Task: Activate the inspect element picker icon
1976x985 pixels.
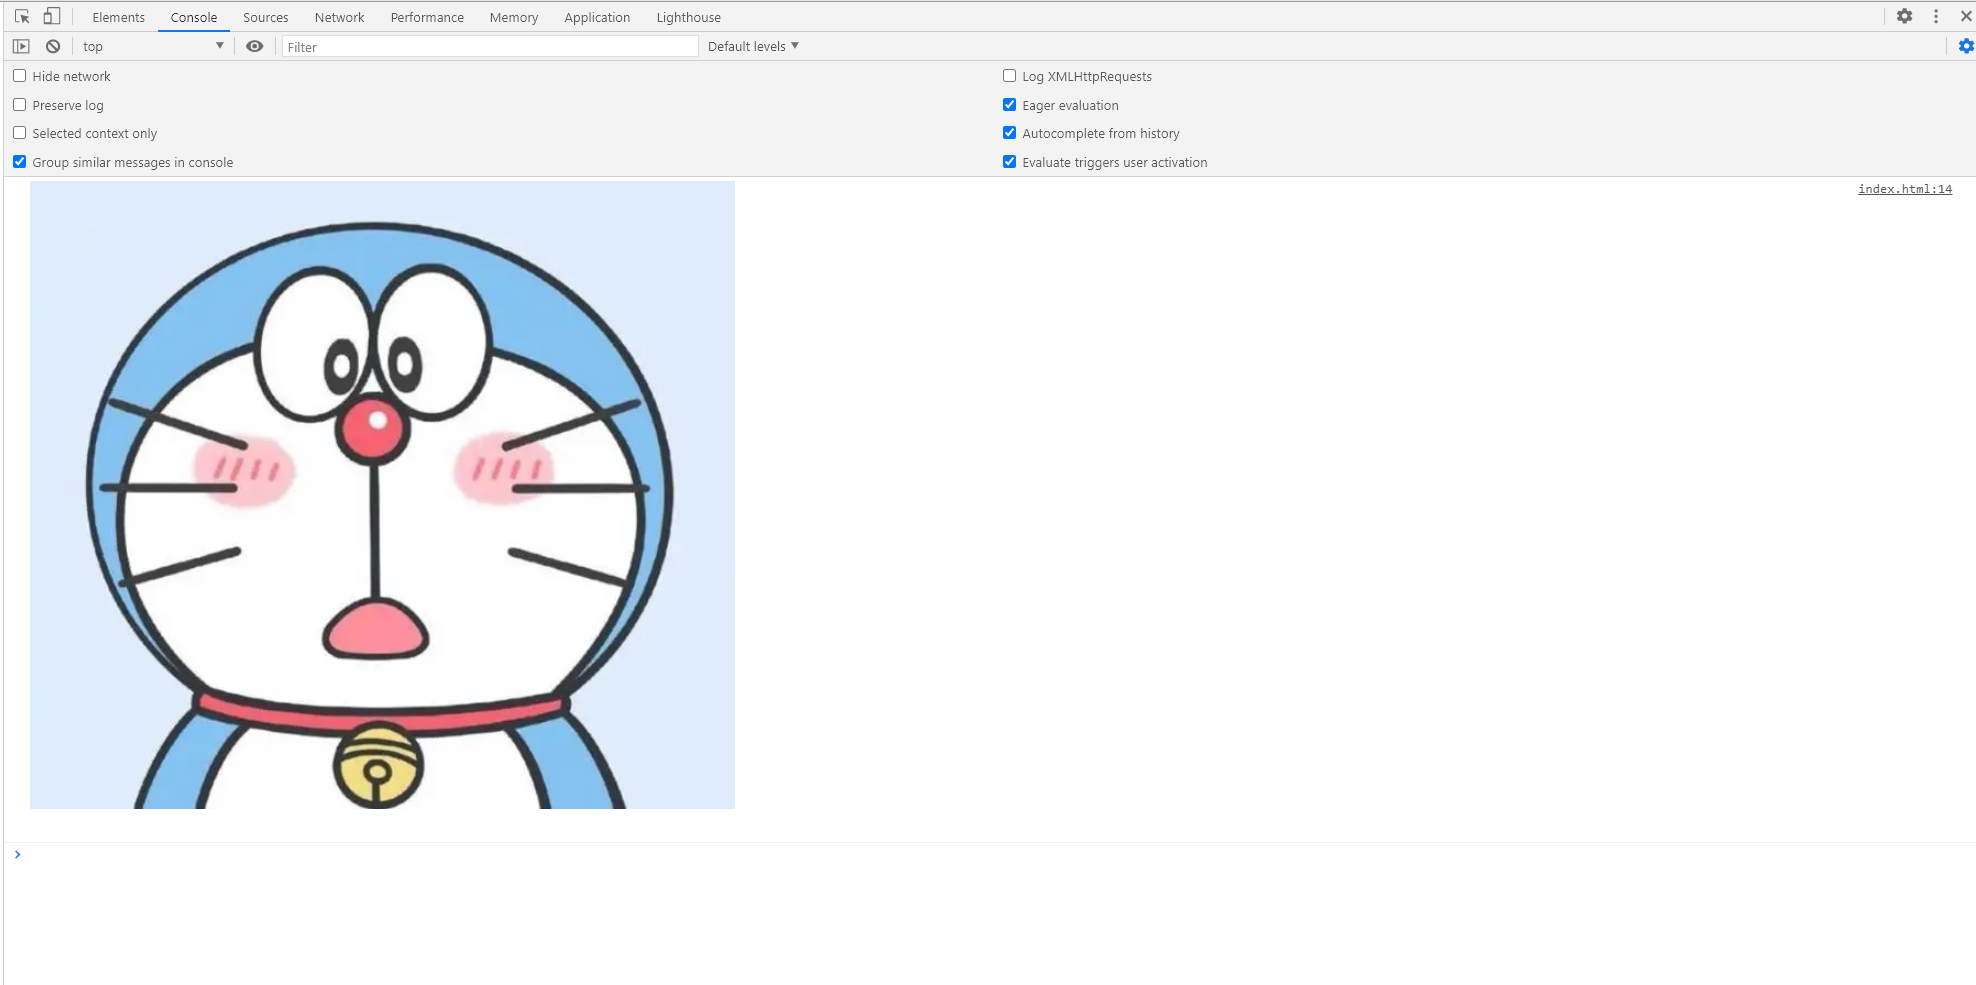Action: pyautogui.click(x=22, y=17)
